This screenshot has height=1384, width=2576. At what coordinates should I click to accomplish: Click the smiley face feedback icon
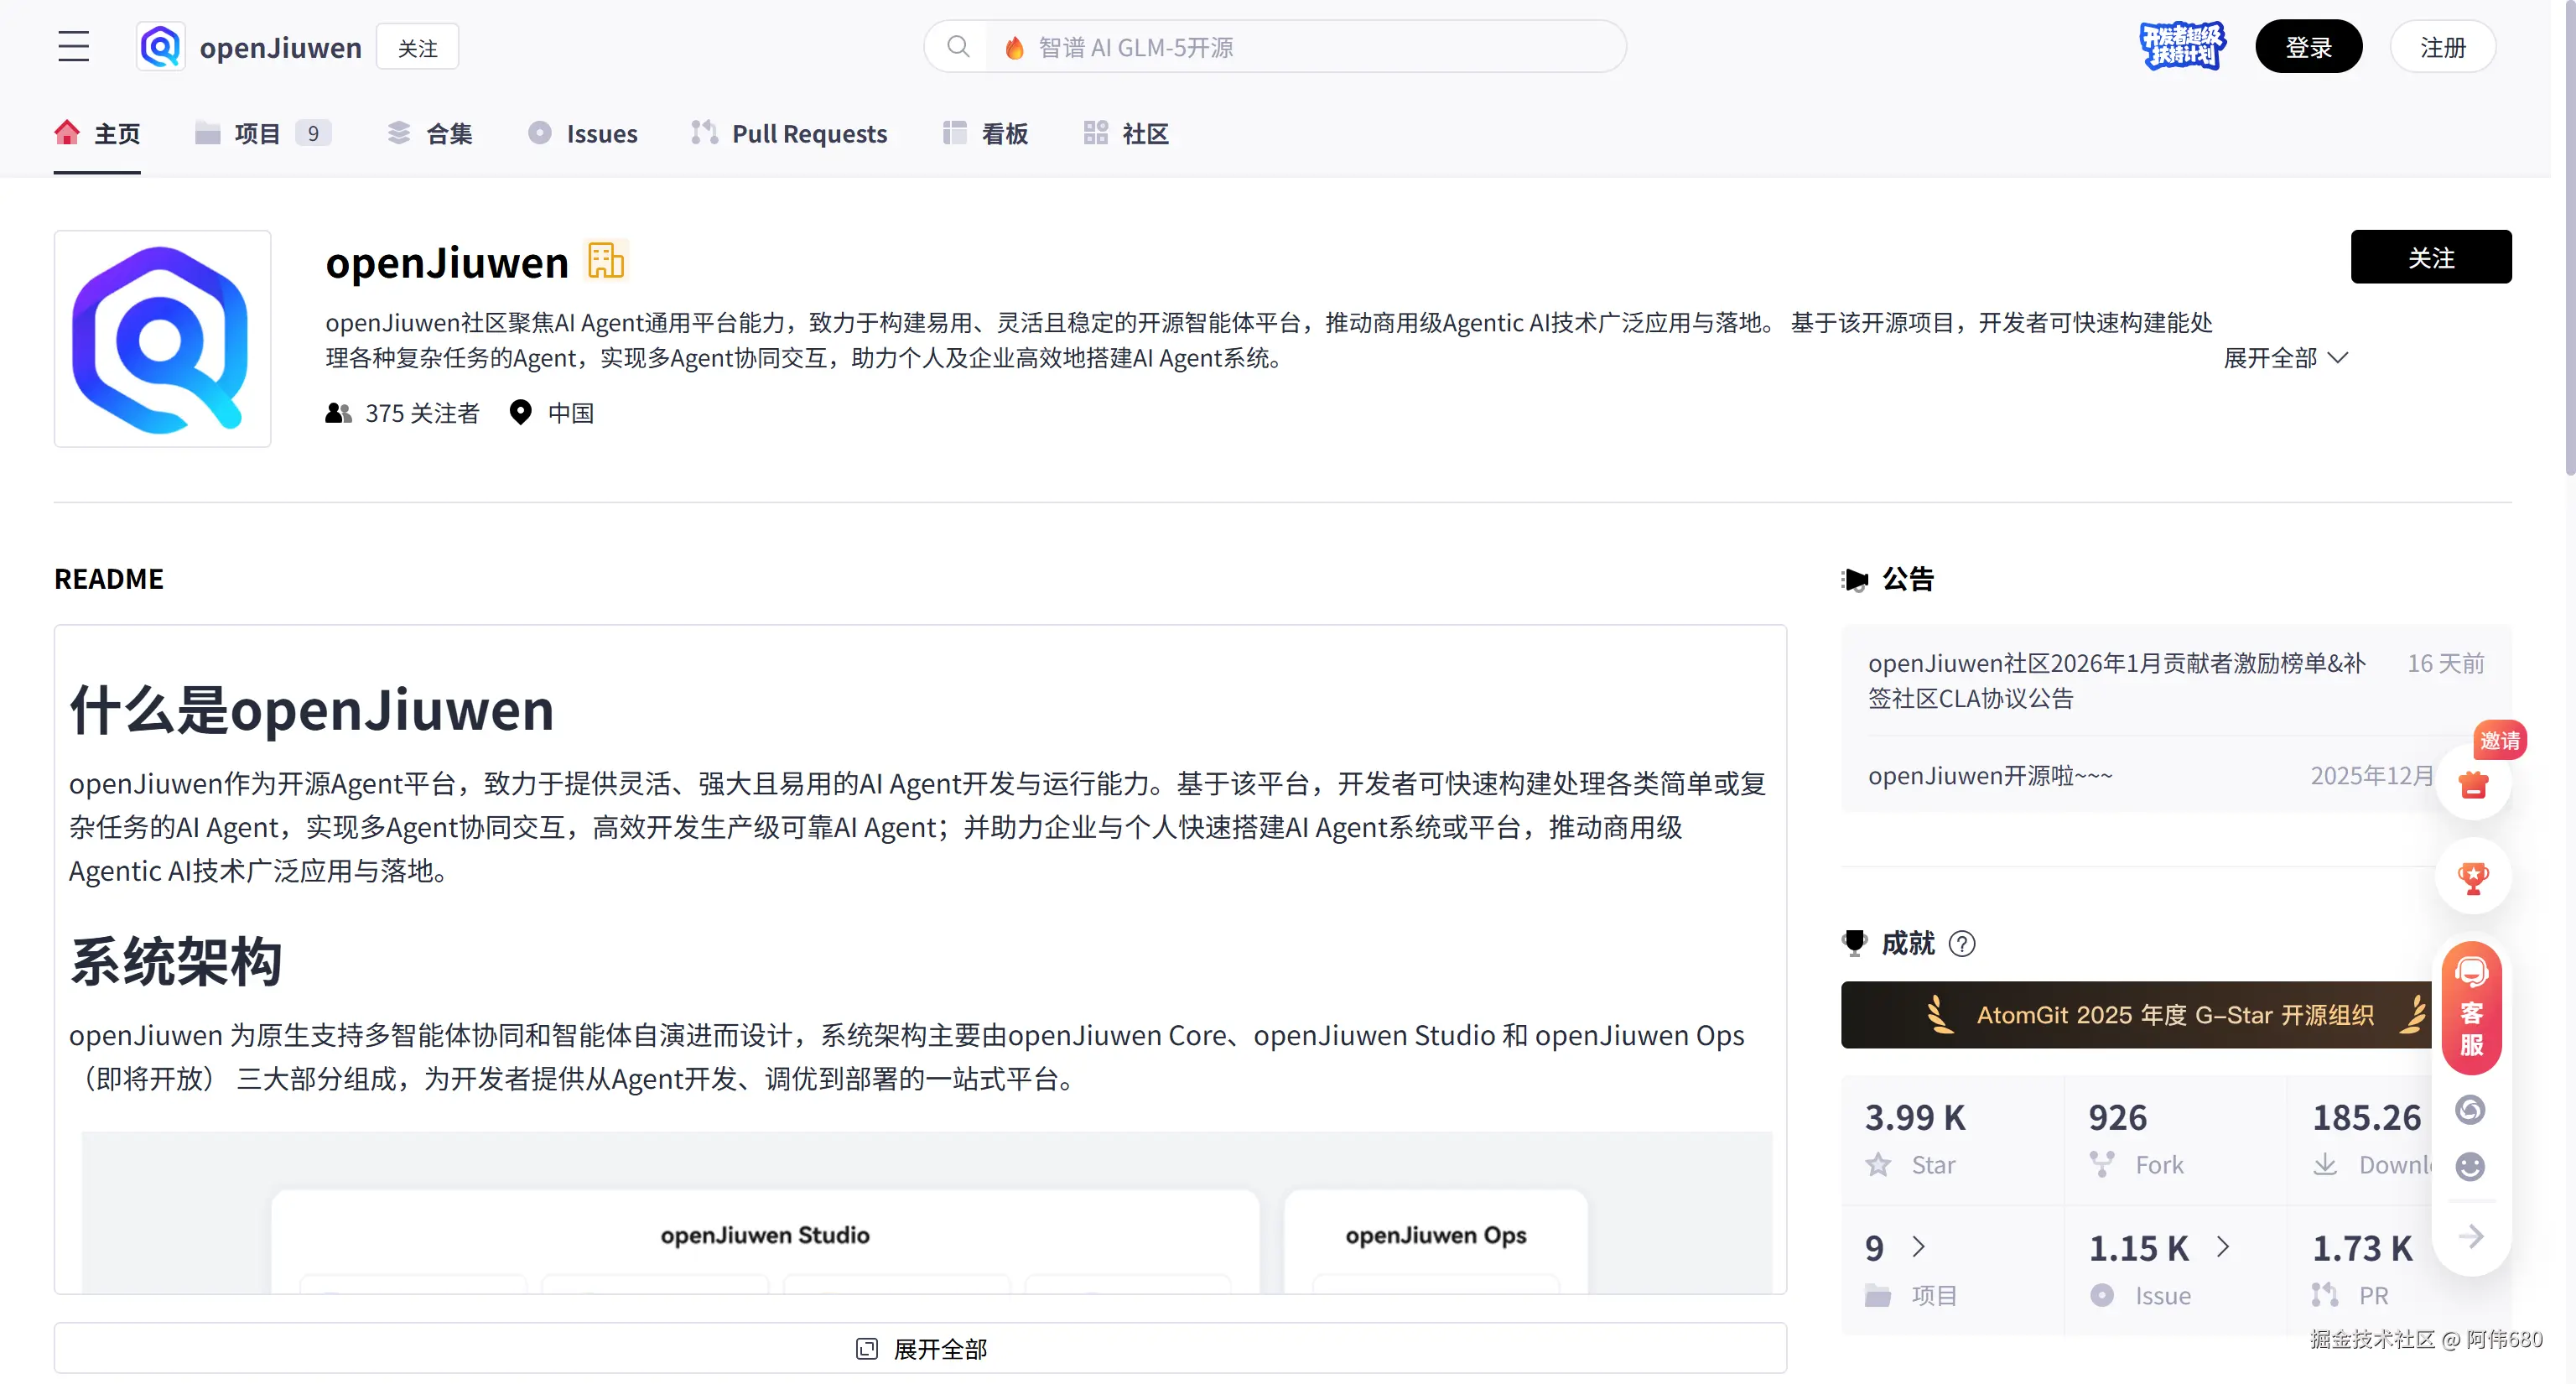pos(2470,1166)
